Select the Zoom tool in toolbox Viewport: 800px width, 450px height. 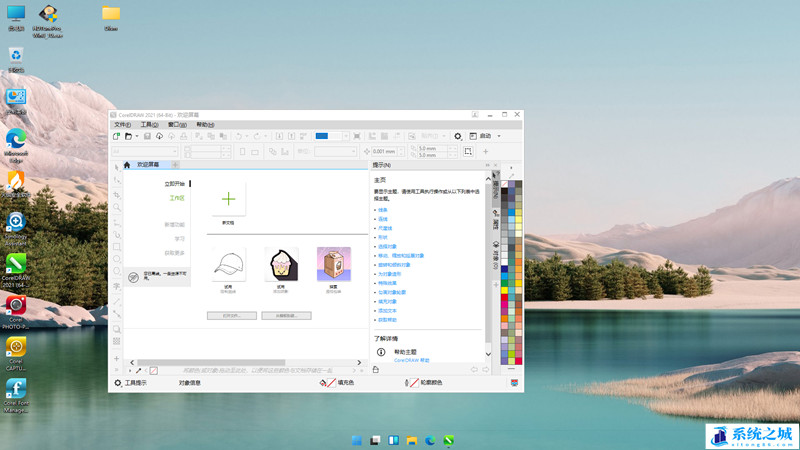click(117, 205)
